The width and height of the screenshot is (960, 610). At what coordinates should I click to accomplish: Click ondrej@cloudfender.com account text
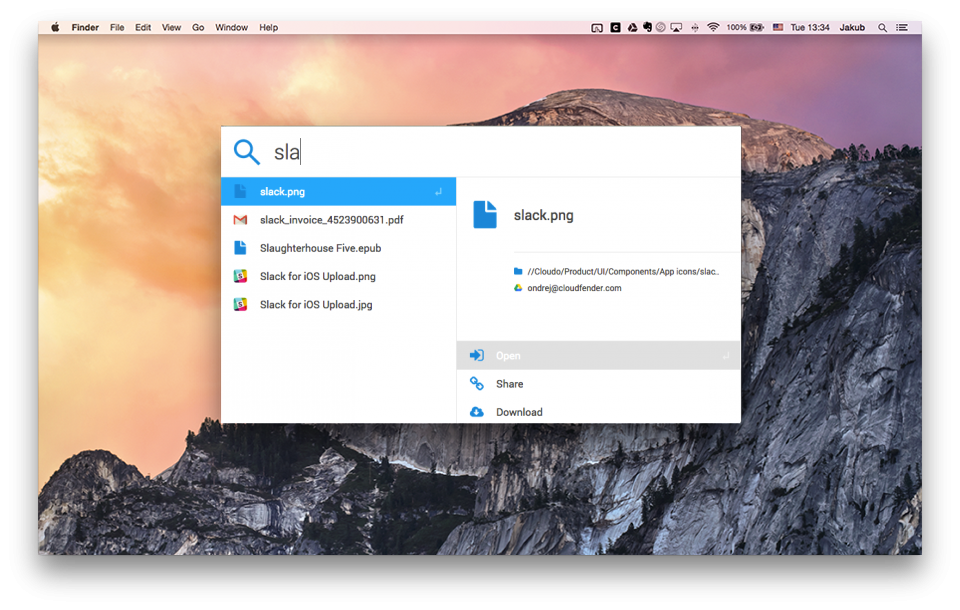[x=574, y=288]
